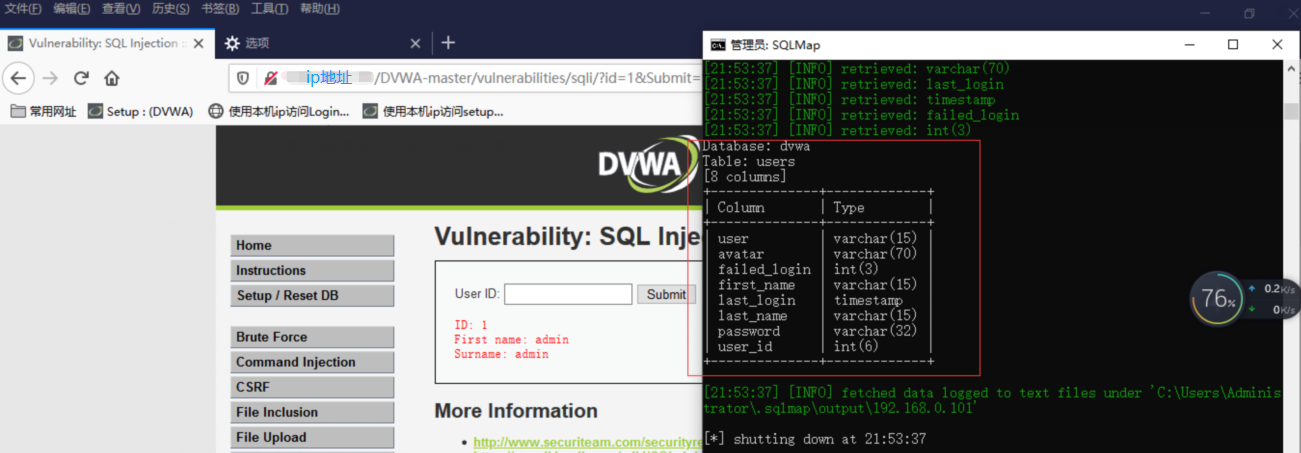1301x453 pixels.
Task: Close the 选项 tab
Action: point(416,43)
